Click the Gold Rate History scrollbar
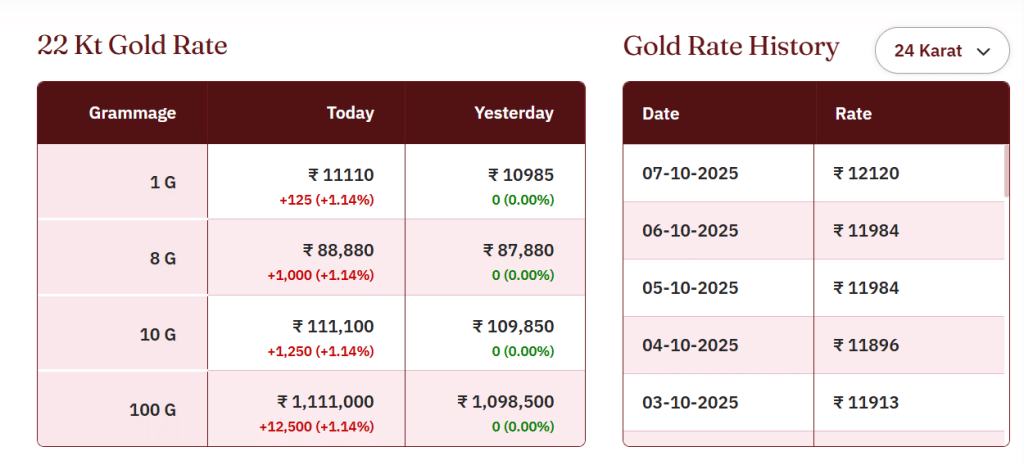 1006,172
